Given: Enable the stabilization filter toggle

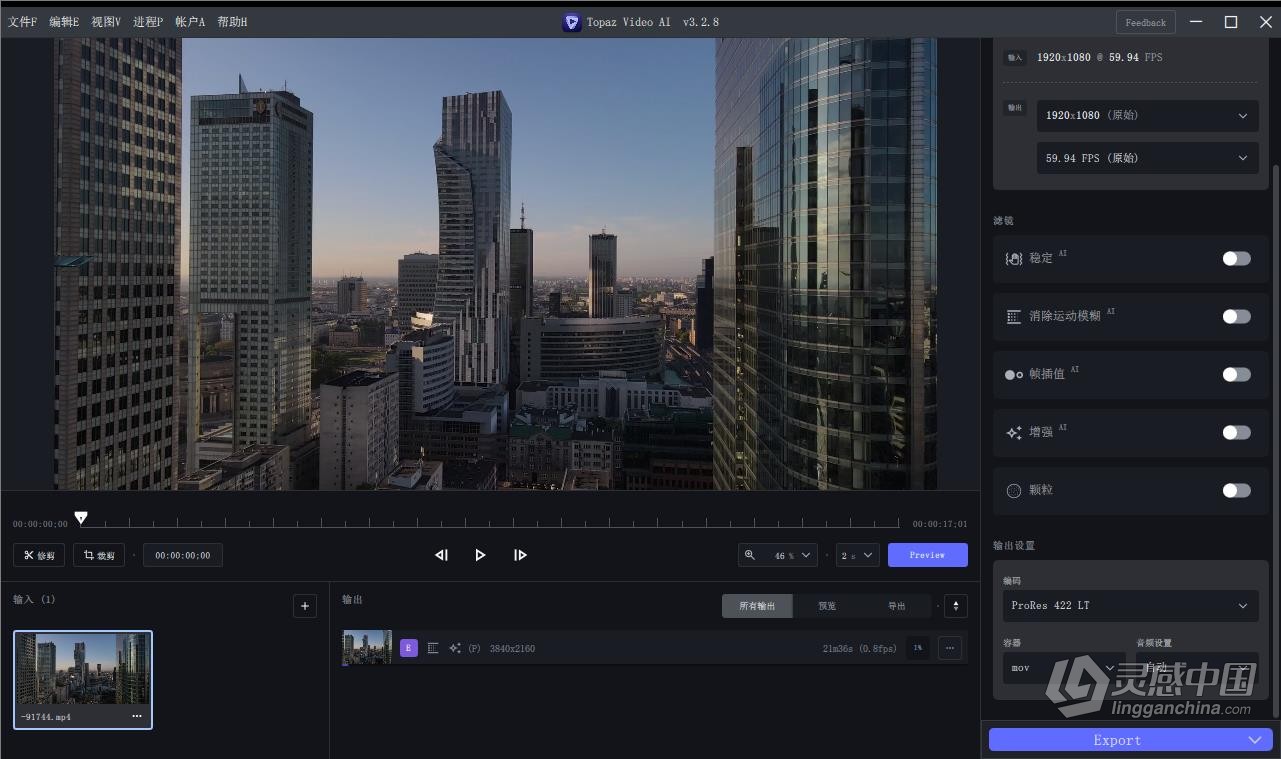Looking at the screenshot, I should pos(1236,258).
